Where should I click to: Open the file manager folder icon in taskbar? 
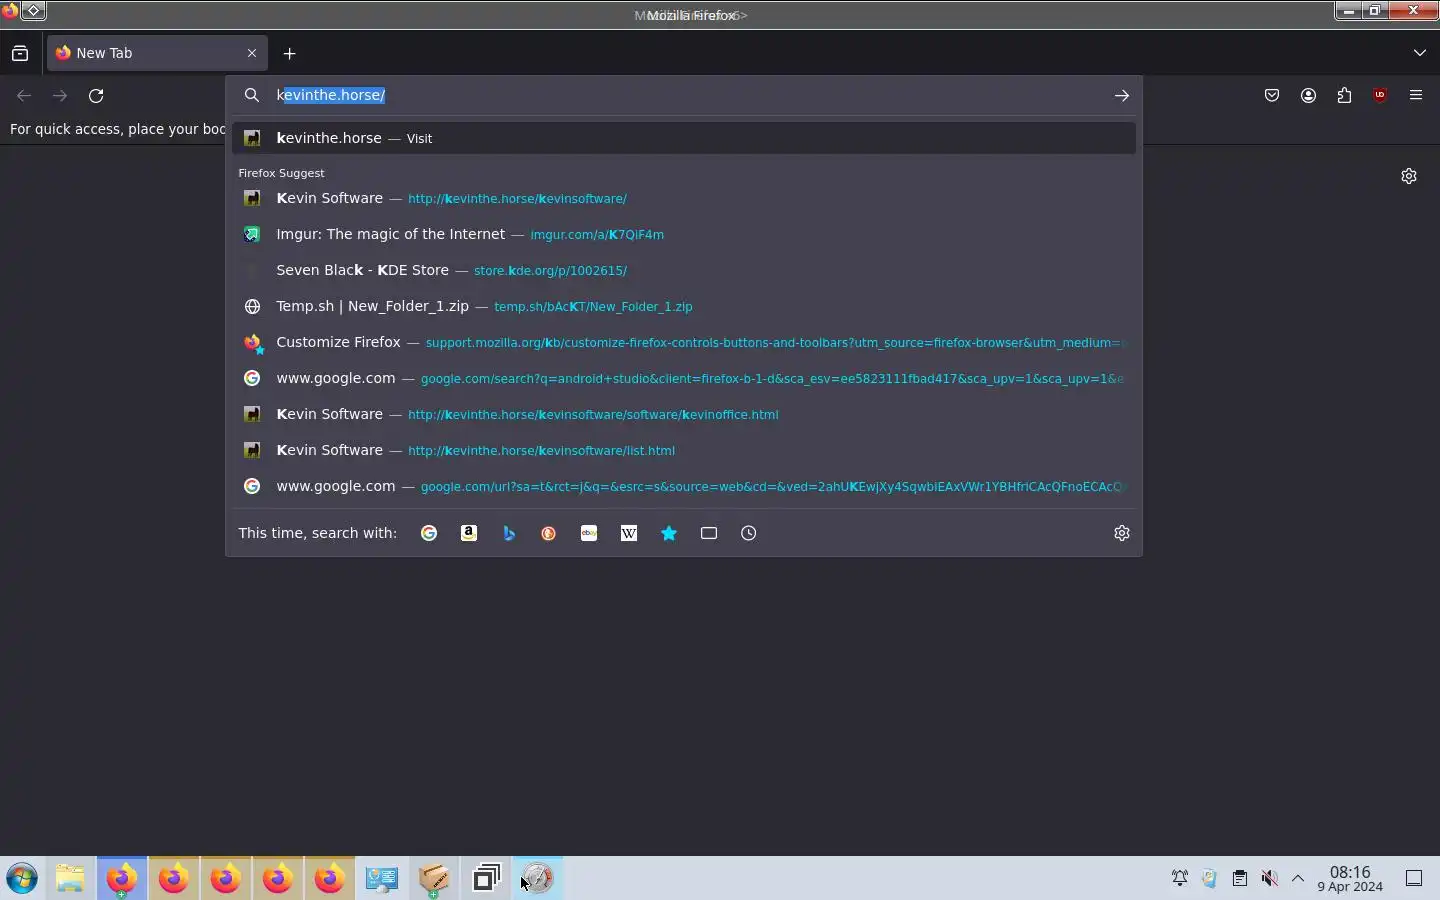[70, 879]
